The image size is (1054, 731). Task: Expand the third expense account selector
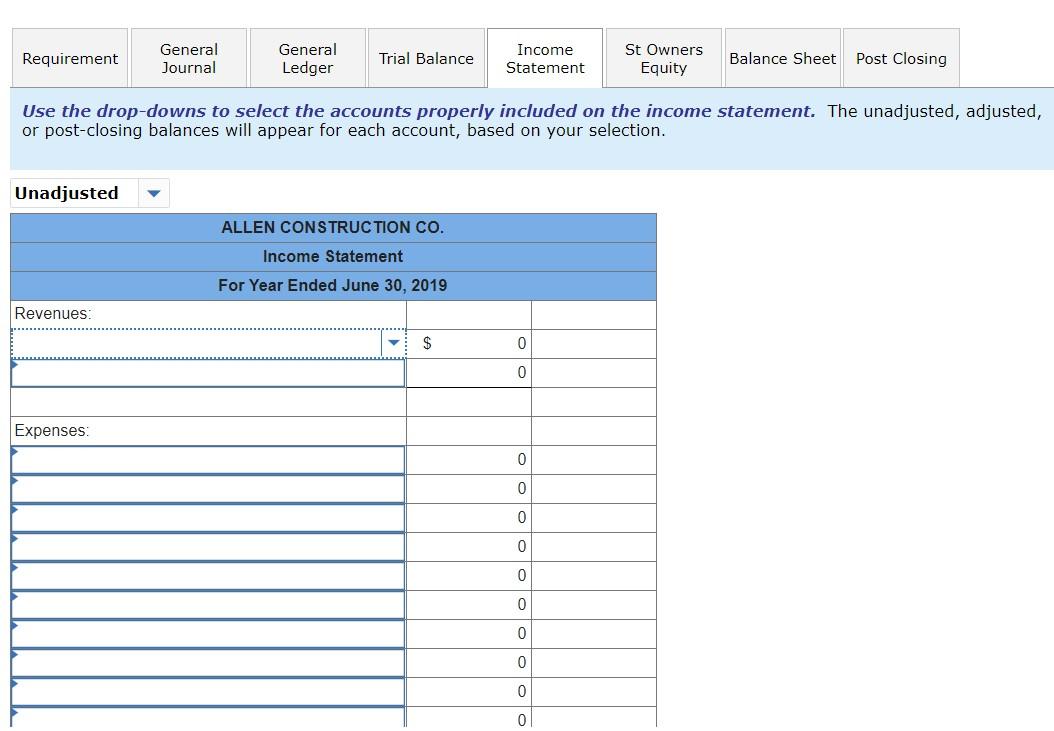point(207,517)
